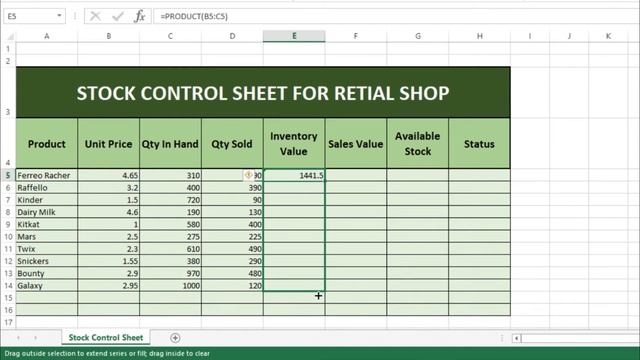Click the unit price 3.2 cell
640x360 pixels.
[x=109, y=187]
